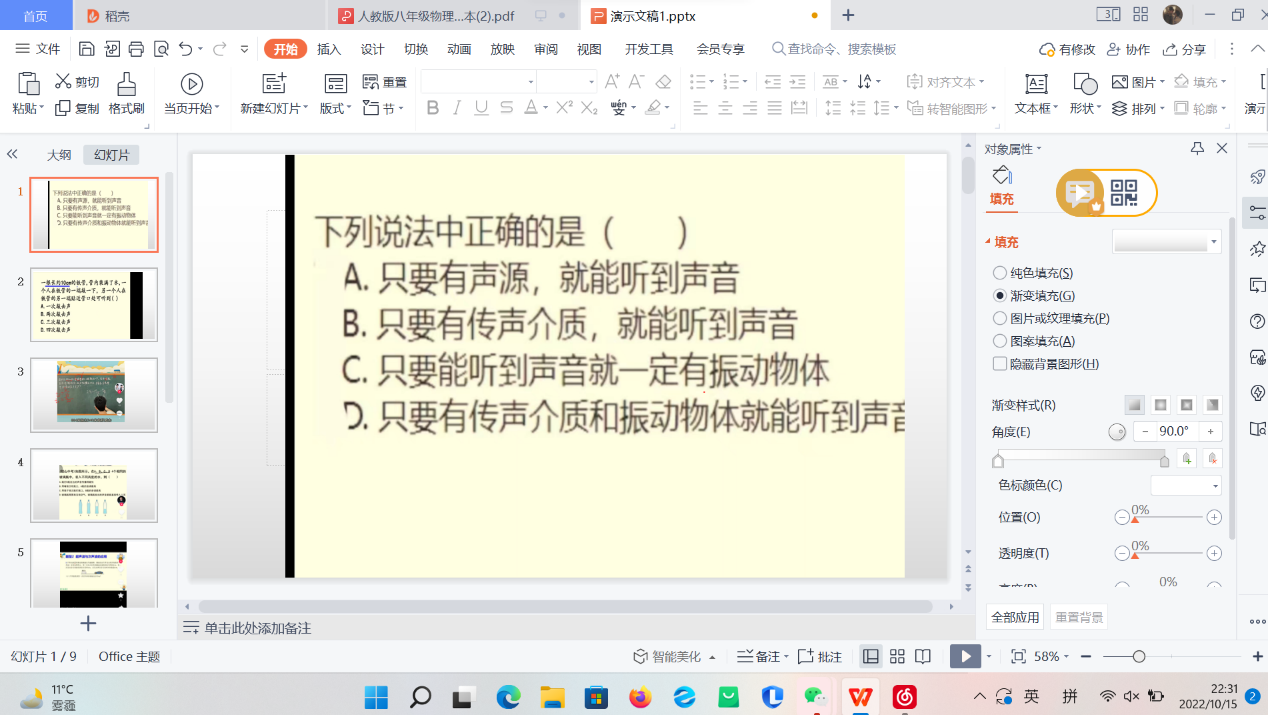Apply bold formatting to text
The height and width of the screenshot is (715, 1268).
point(433,108)
